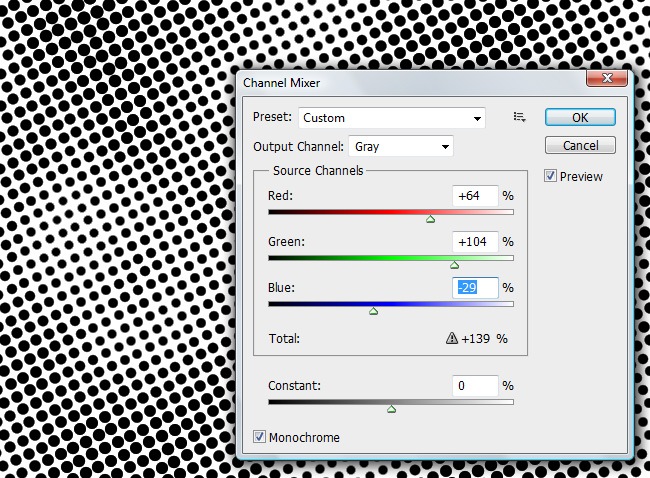Open the Preset dropdown showing Custom
This screenshot has height=478, width=650.
(x=392, y=118)
